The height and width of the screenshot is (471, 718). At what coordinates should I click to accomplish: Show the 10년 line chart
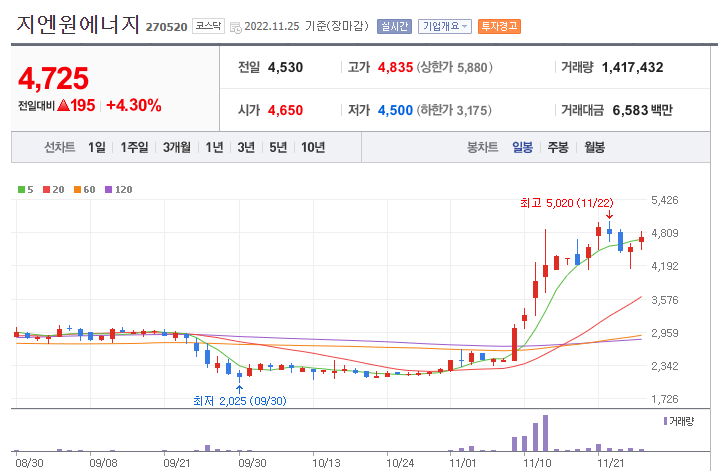coord(313,147)
